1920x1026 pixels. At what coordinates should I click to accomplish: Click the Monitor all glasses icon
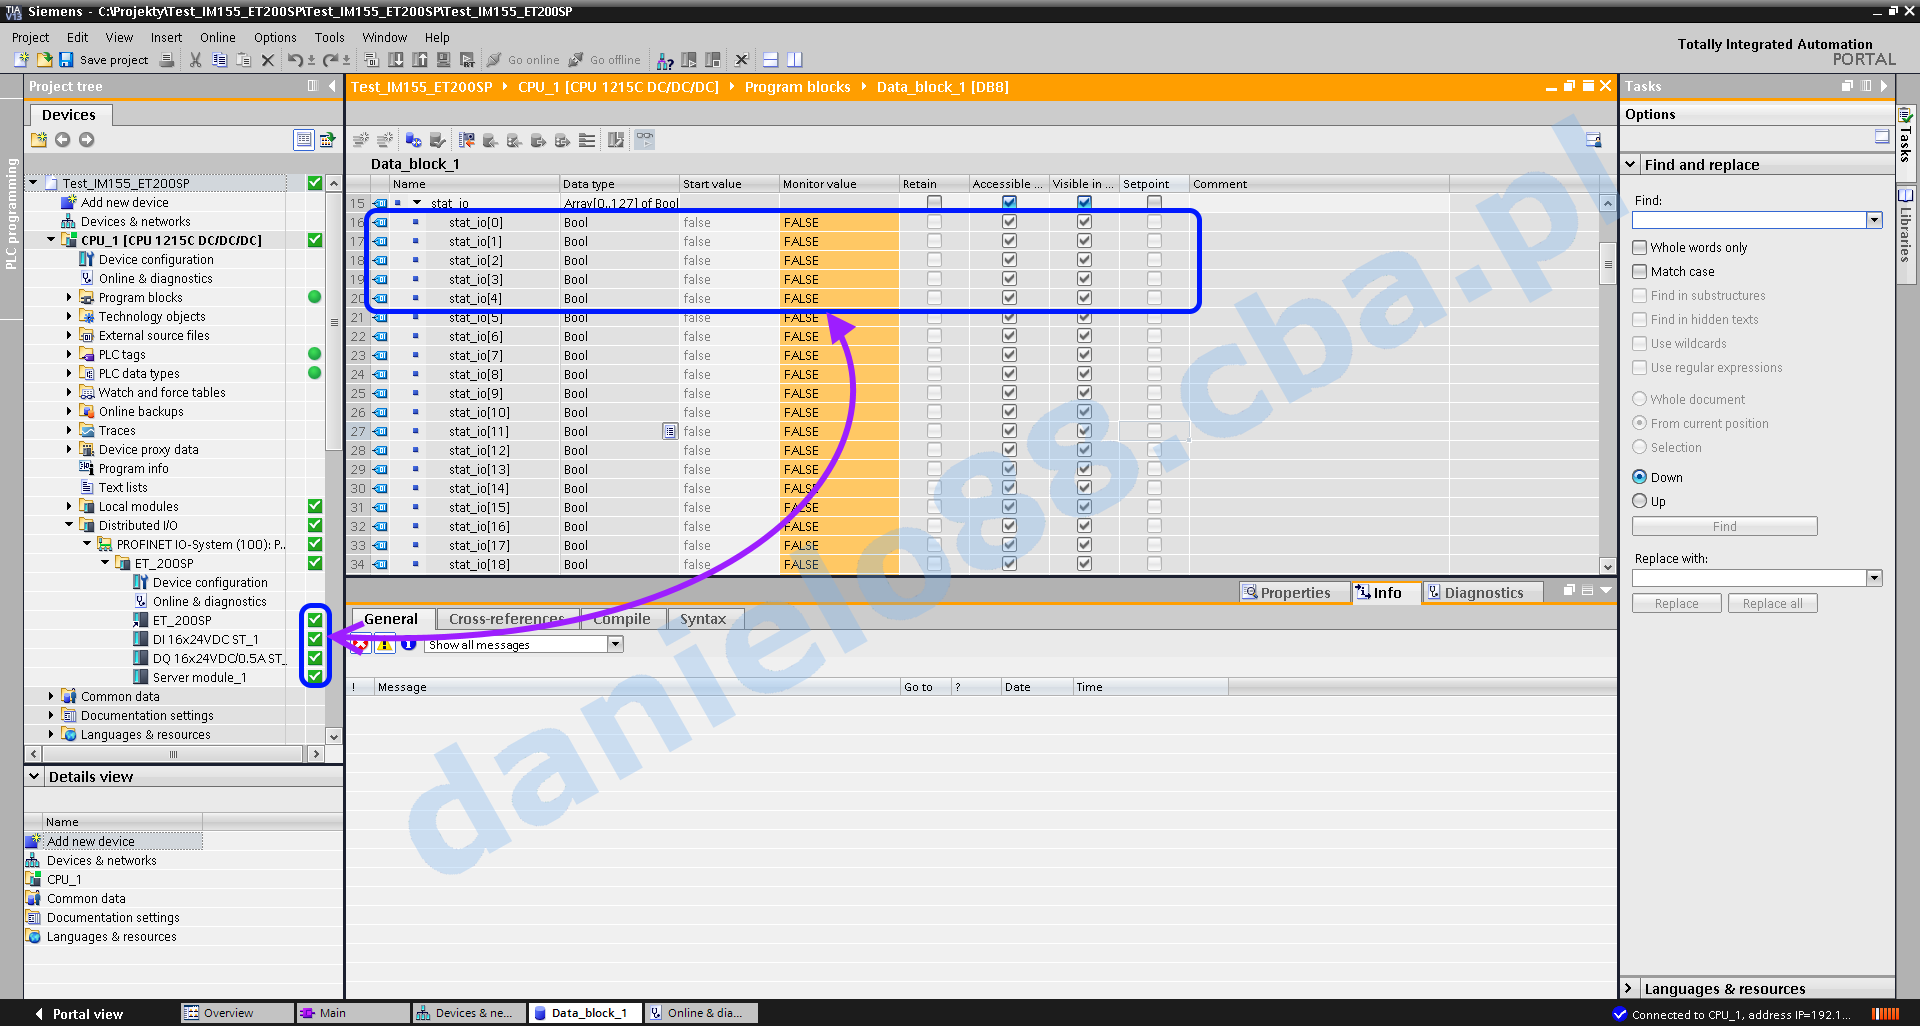(645, 140)
